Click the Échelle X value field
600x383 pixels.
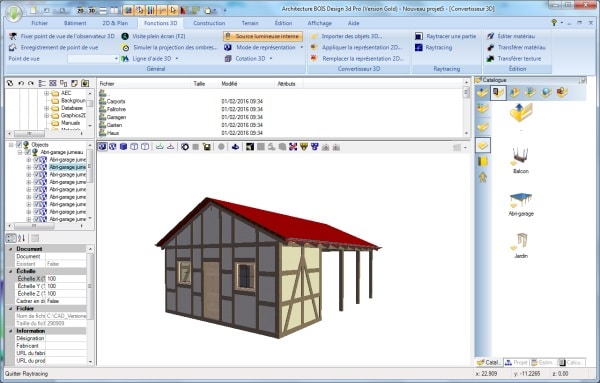(x=66, y=279)
